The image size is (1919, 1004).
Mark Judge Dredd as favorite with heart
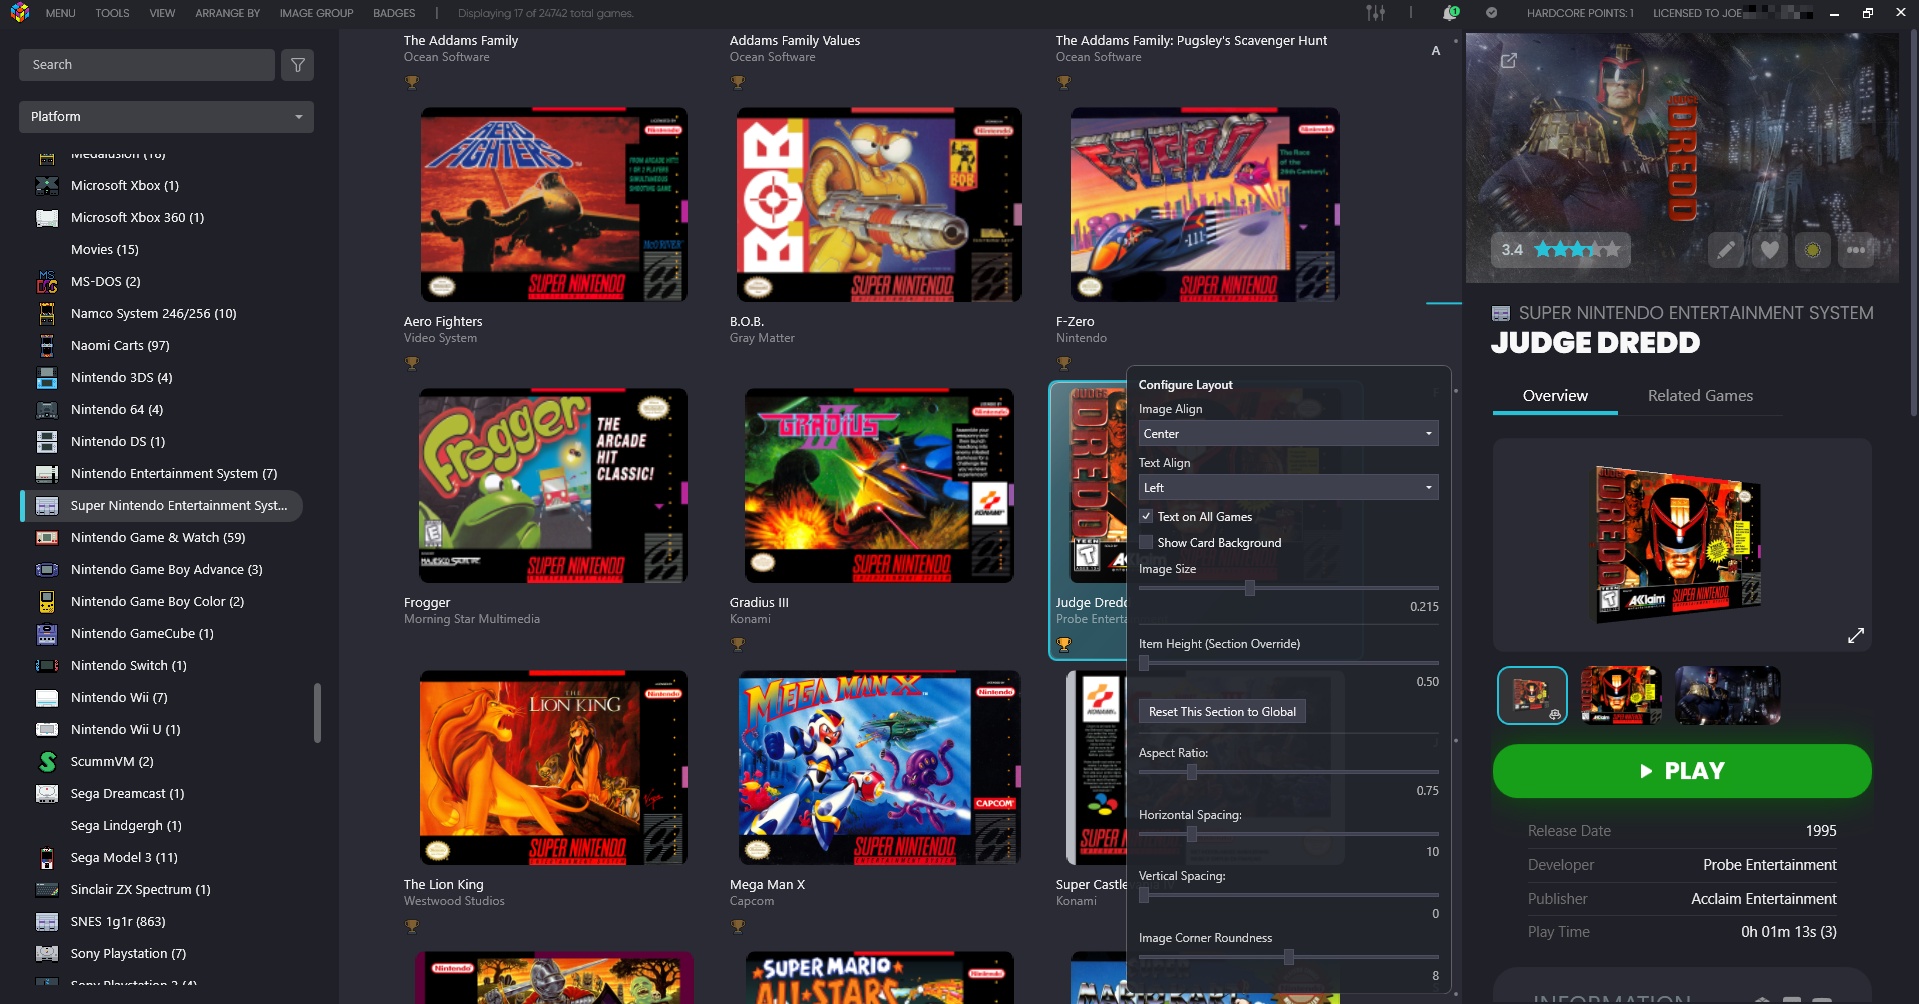[1769, 250]
